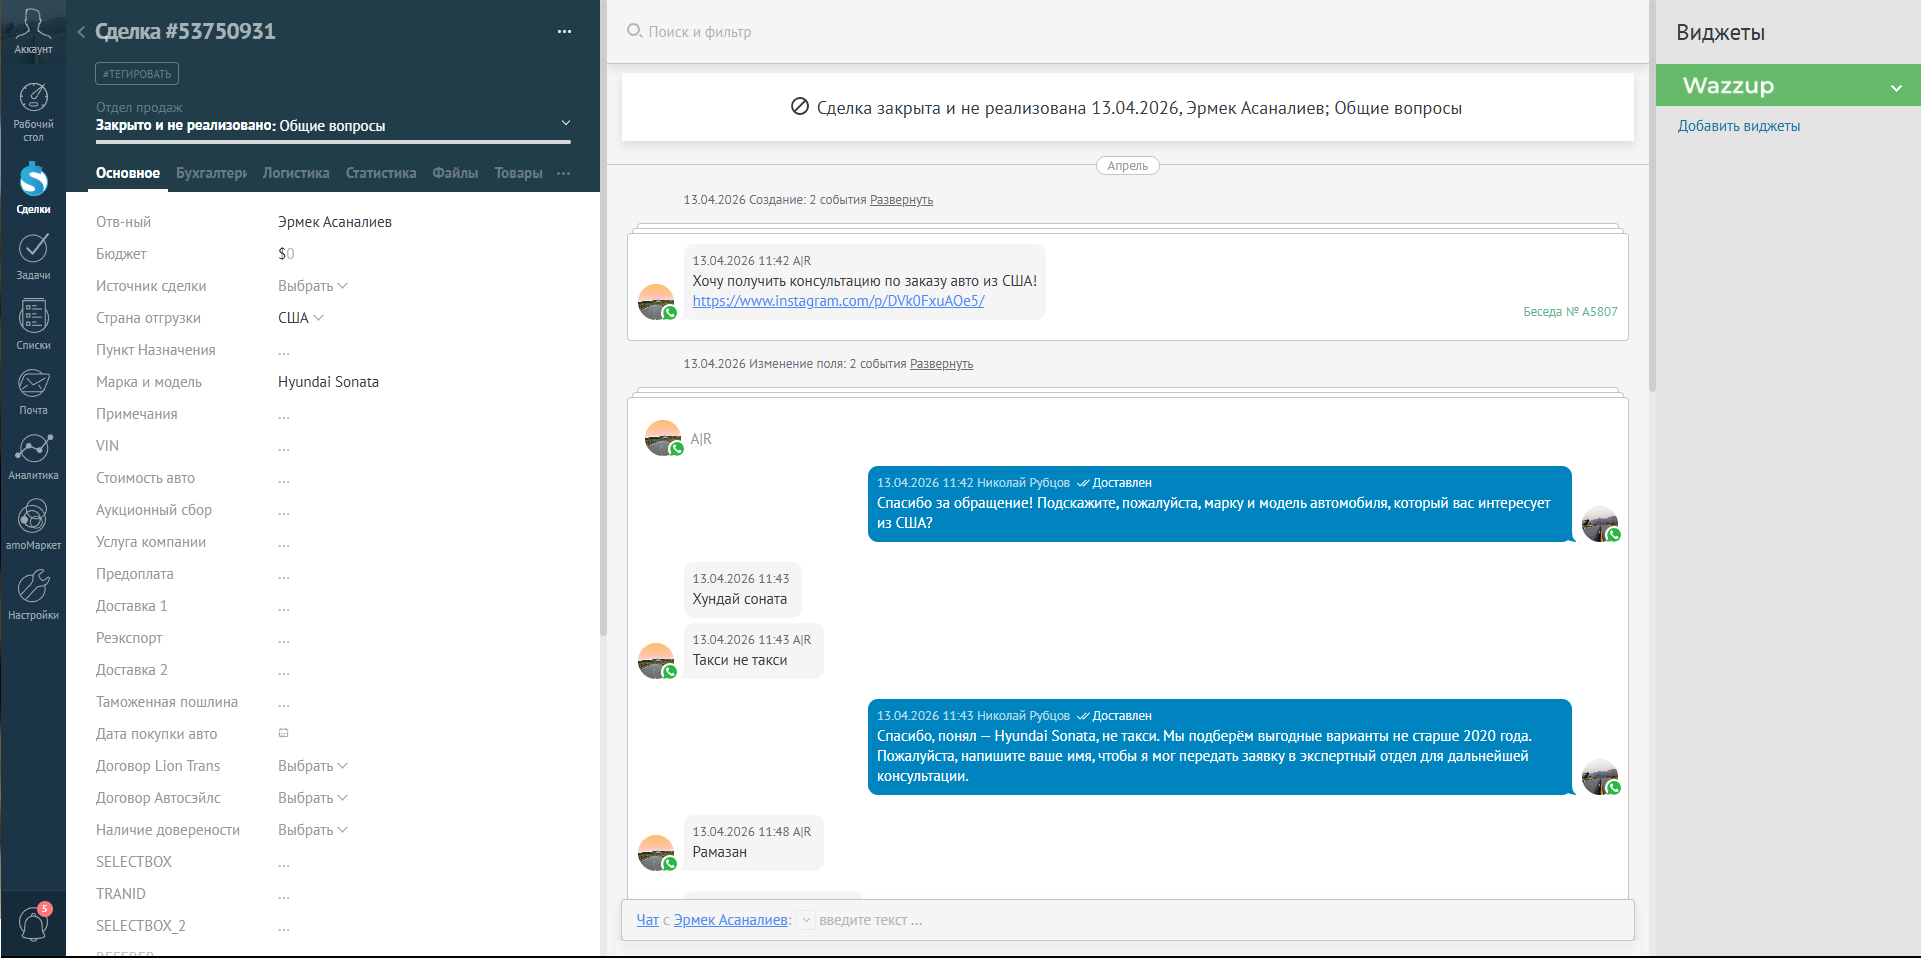The image size is (1921, 958).
Task: Click the Хундай соната message
Action: (x=742, y=589)
